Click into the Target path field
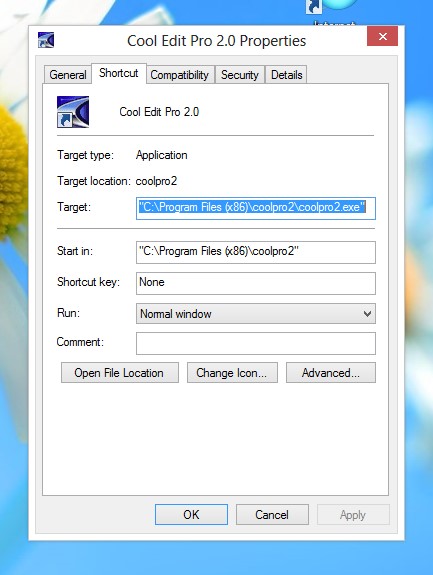This screenshot has height=575, width=433. click(256, 208)
